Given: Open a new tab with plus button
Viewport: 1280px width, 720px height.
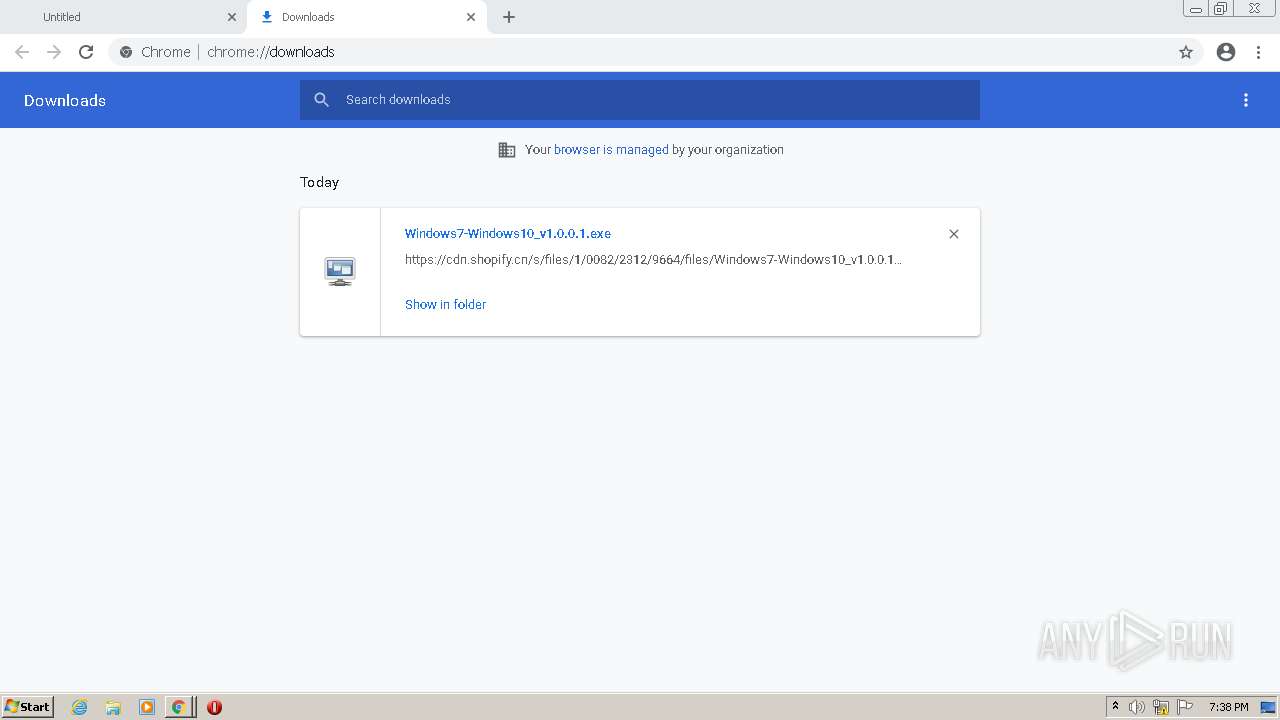Looking at the screenshot, I should click(509, 17).
